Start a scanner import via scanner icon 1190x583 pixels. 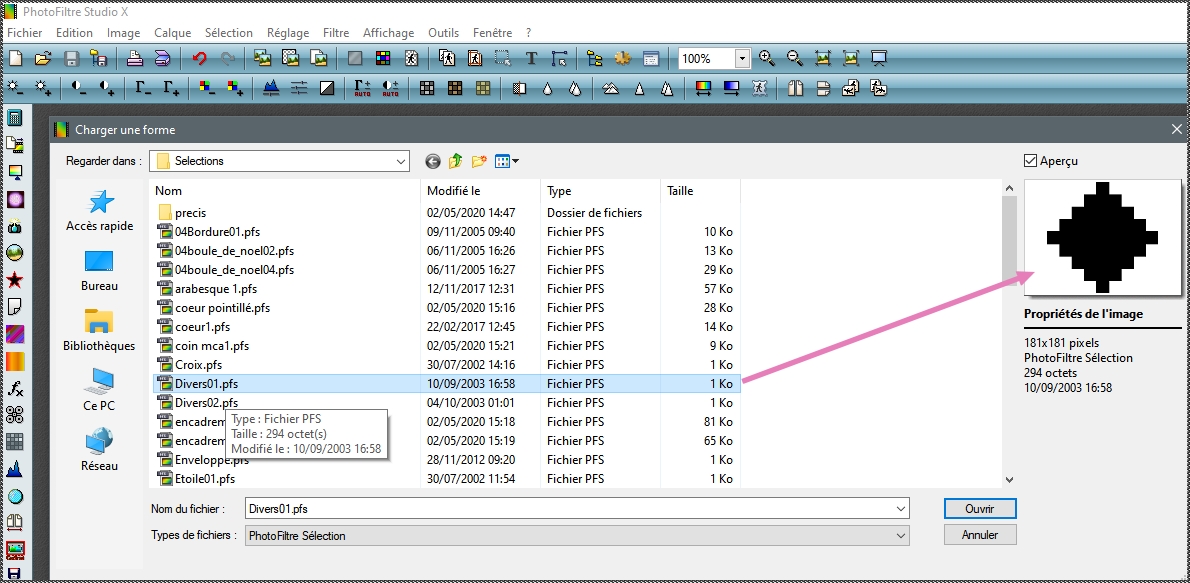point(162,58)
